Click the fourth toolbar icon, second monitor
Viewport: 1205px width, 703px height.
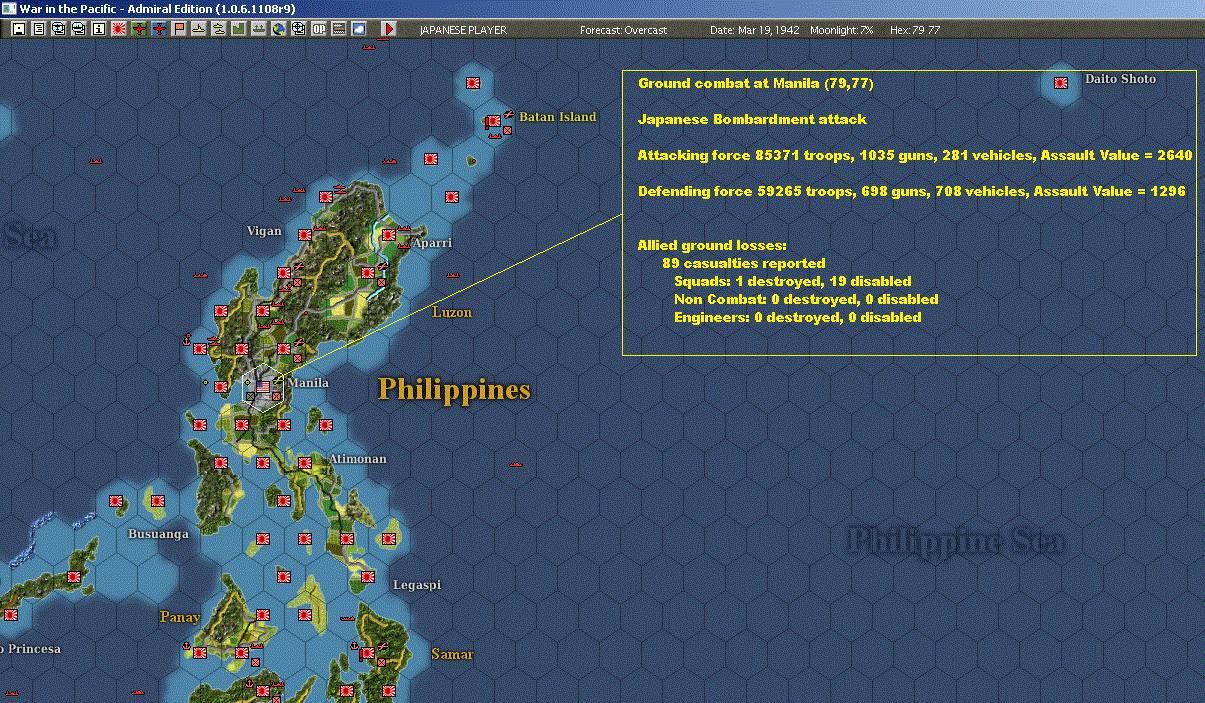pos(79,29)
